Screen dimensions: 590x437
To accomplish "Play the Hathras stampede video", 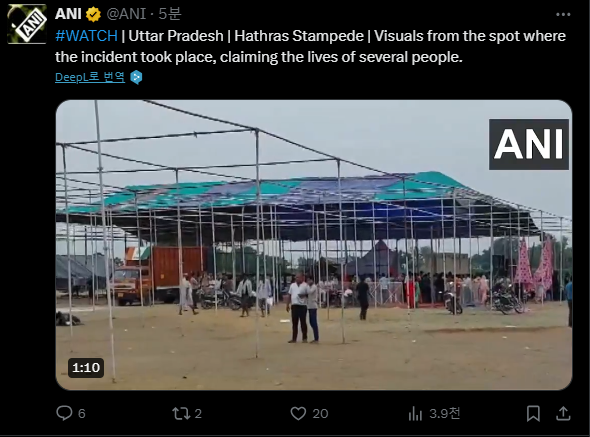I will click(x=314, y=245).
